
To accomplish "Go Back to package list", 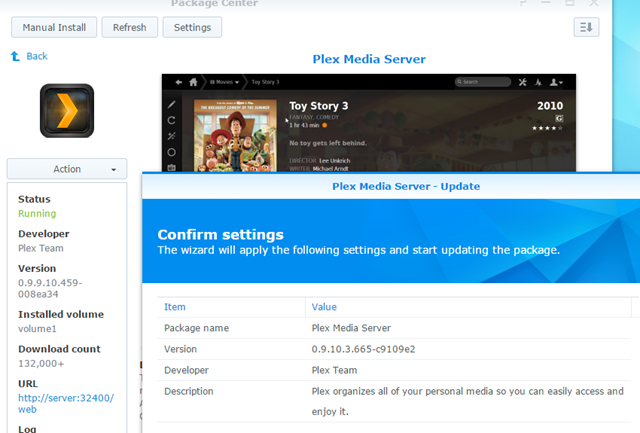I will click(37, 56).
